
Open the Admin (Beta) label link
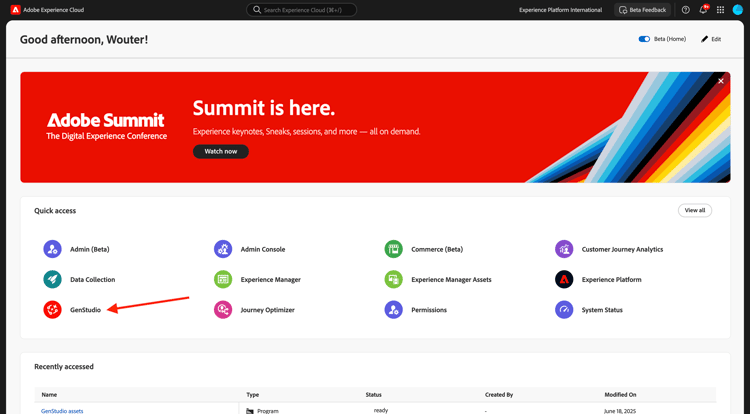pyautogui.click(x=90, y=249)
